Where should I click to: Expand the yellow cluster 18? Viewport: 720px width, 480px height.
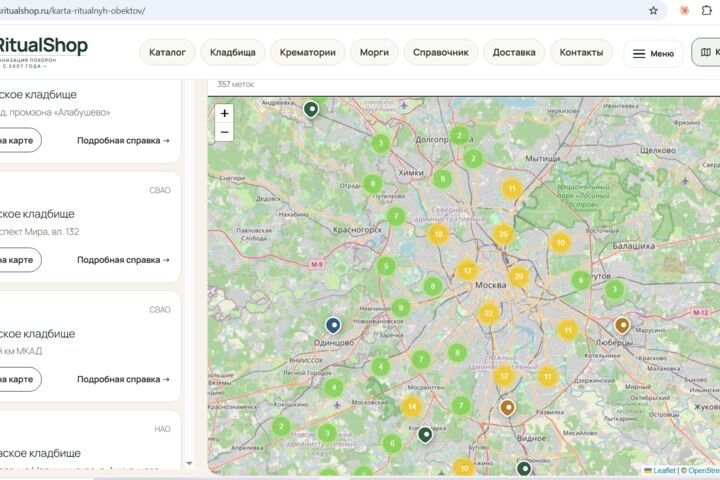click(x=438, y=234)
